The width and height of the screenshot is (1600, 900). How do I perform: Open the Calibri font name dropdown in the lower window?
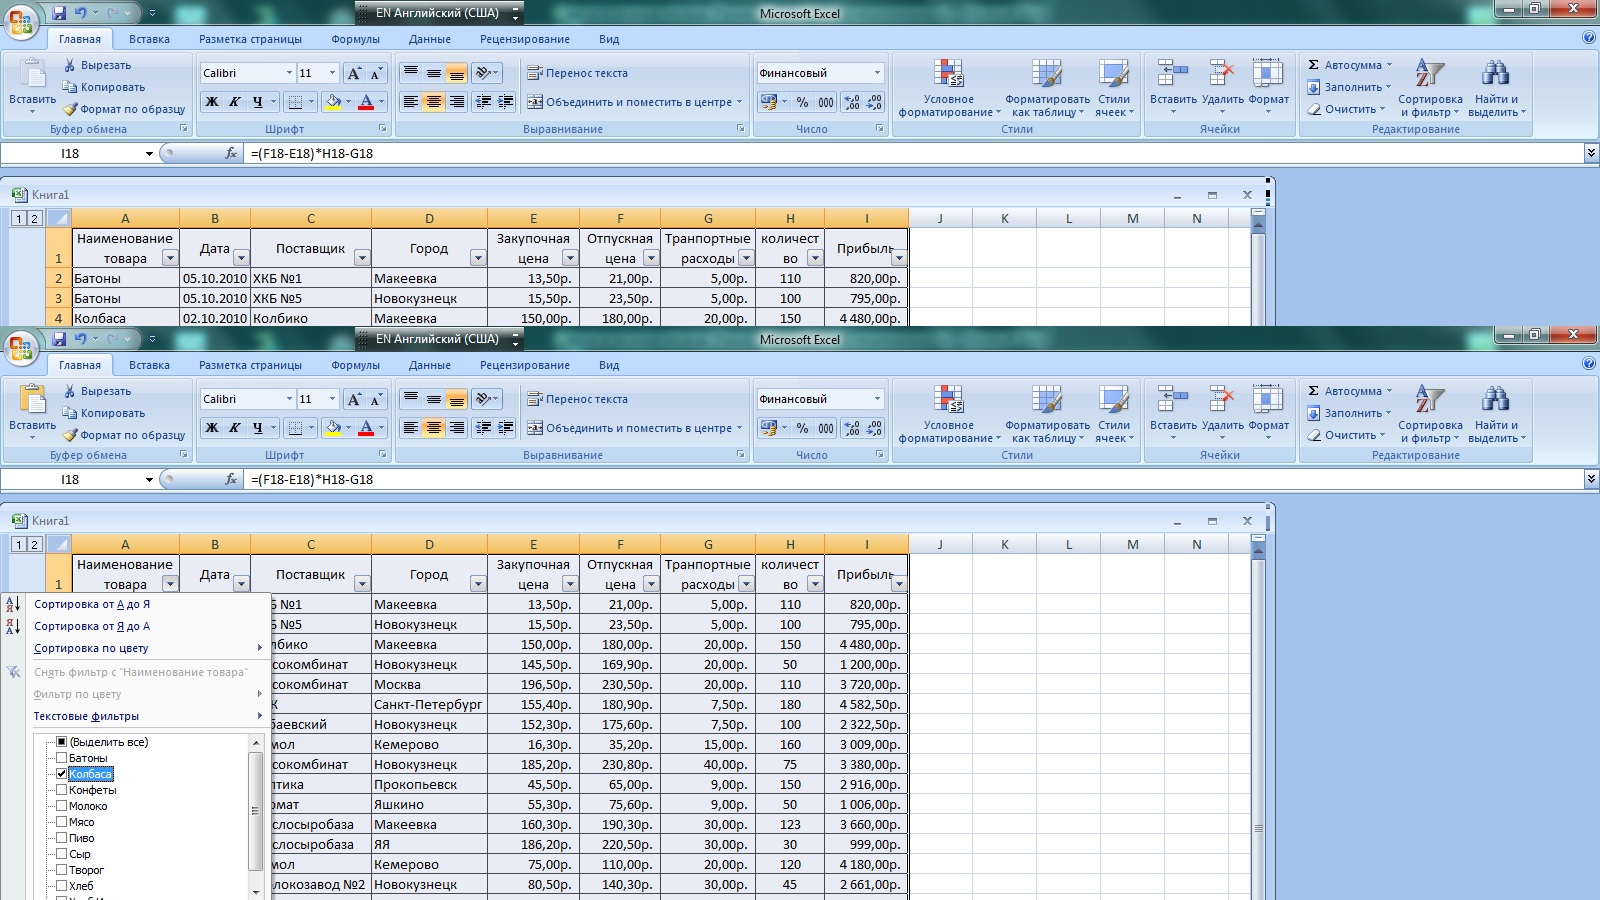(x=289, y=399)
